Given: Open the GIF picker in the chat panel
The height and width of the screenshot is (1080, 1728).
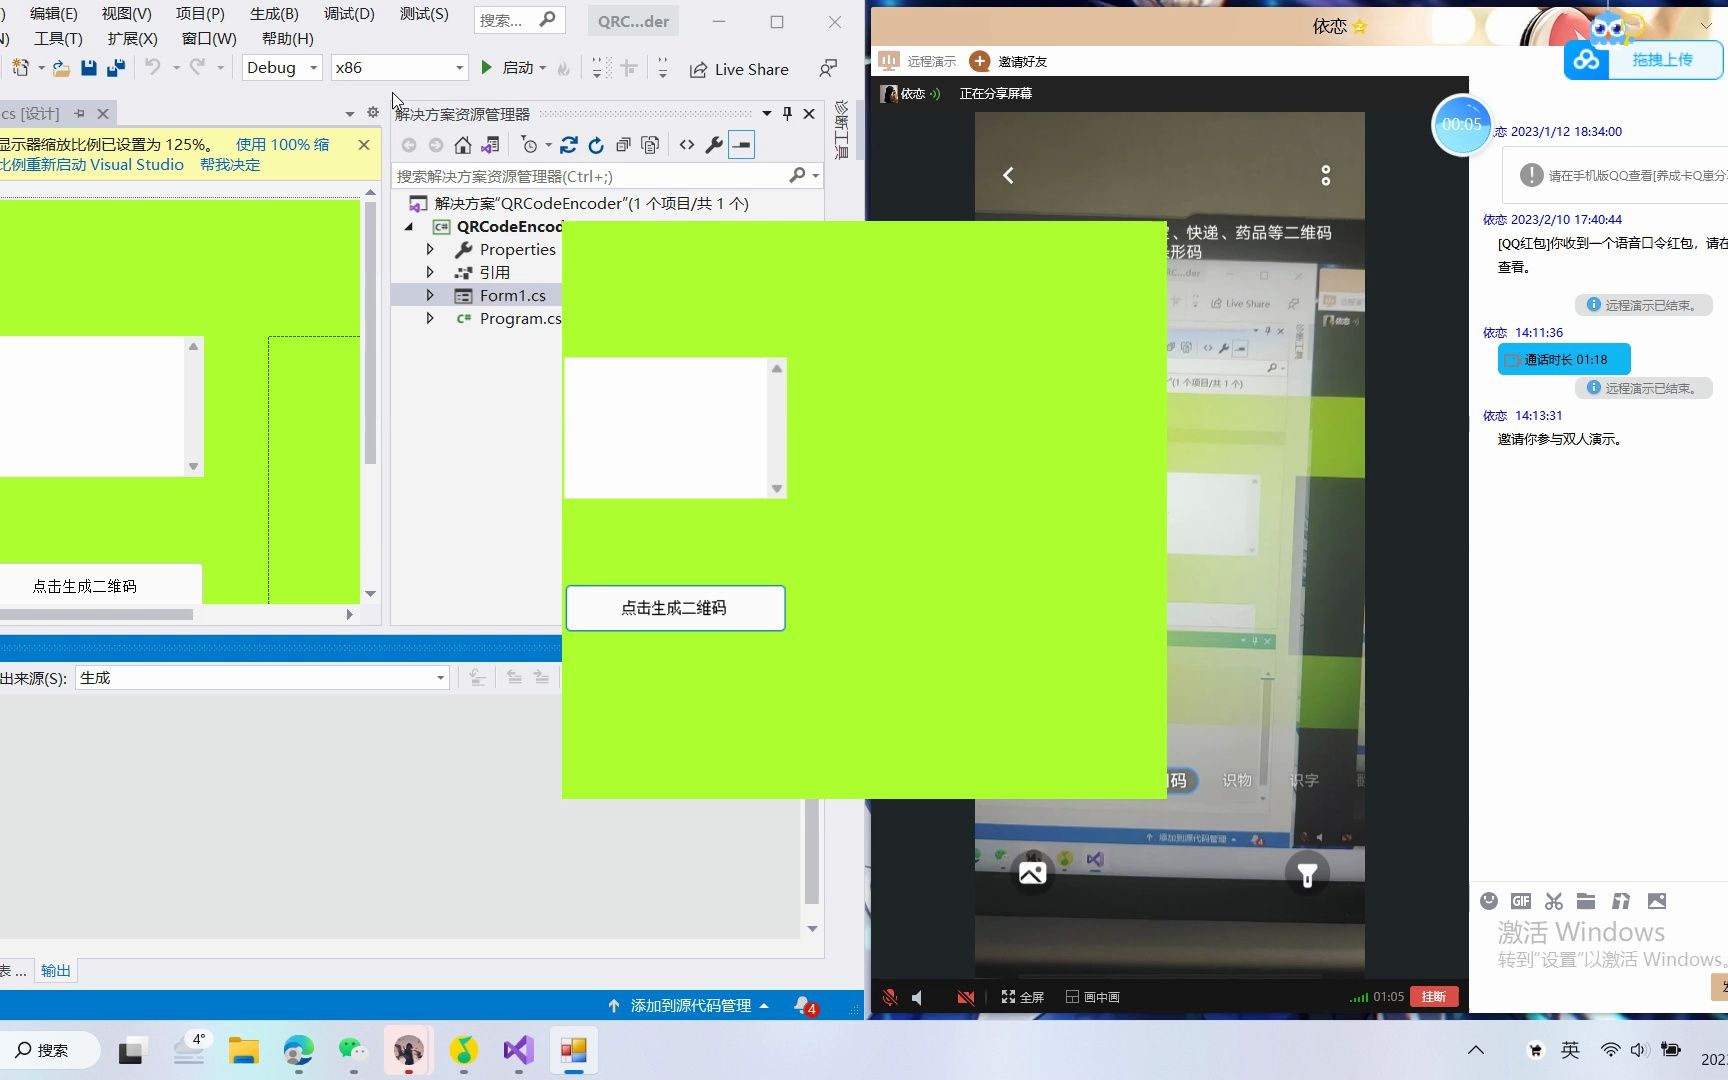Looking at the screenshot, I should pyautogui.click(x=1521, y=900).
